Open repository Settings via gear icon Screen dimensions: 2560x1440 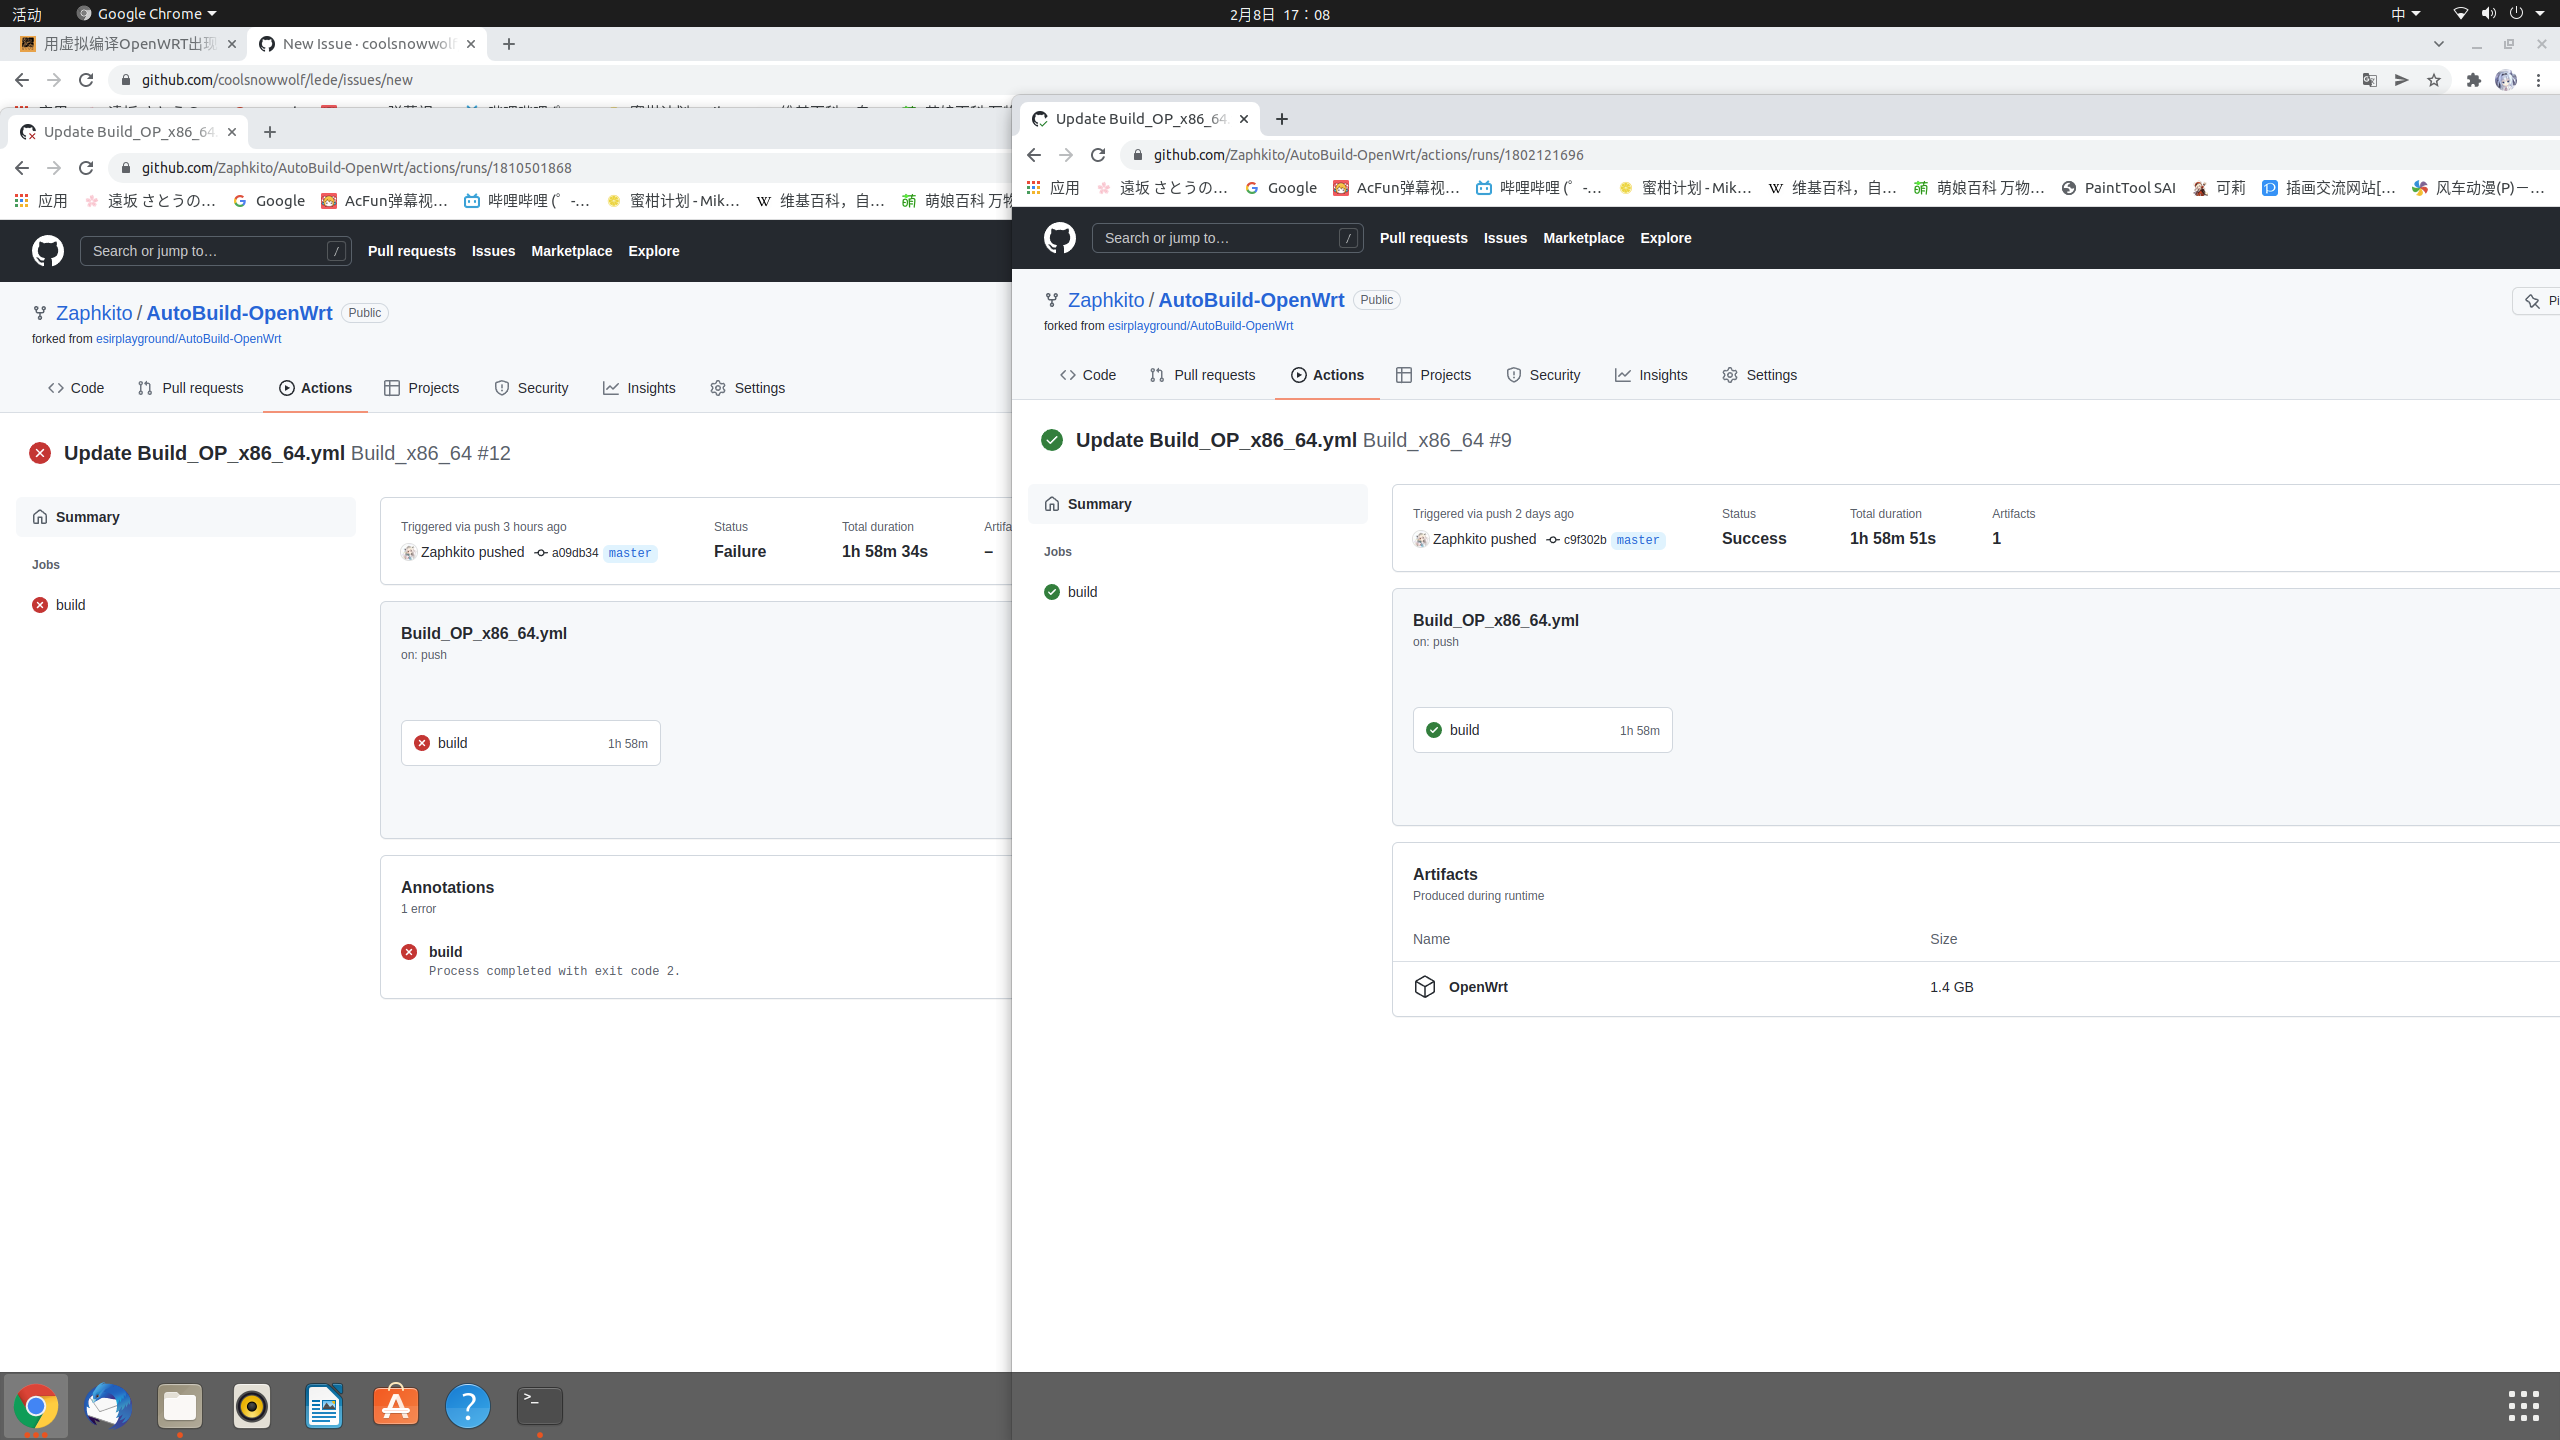(1759, 375)
